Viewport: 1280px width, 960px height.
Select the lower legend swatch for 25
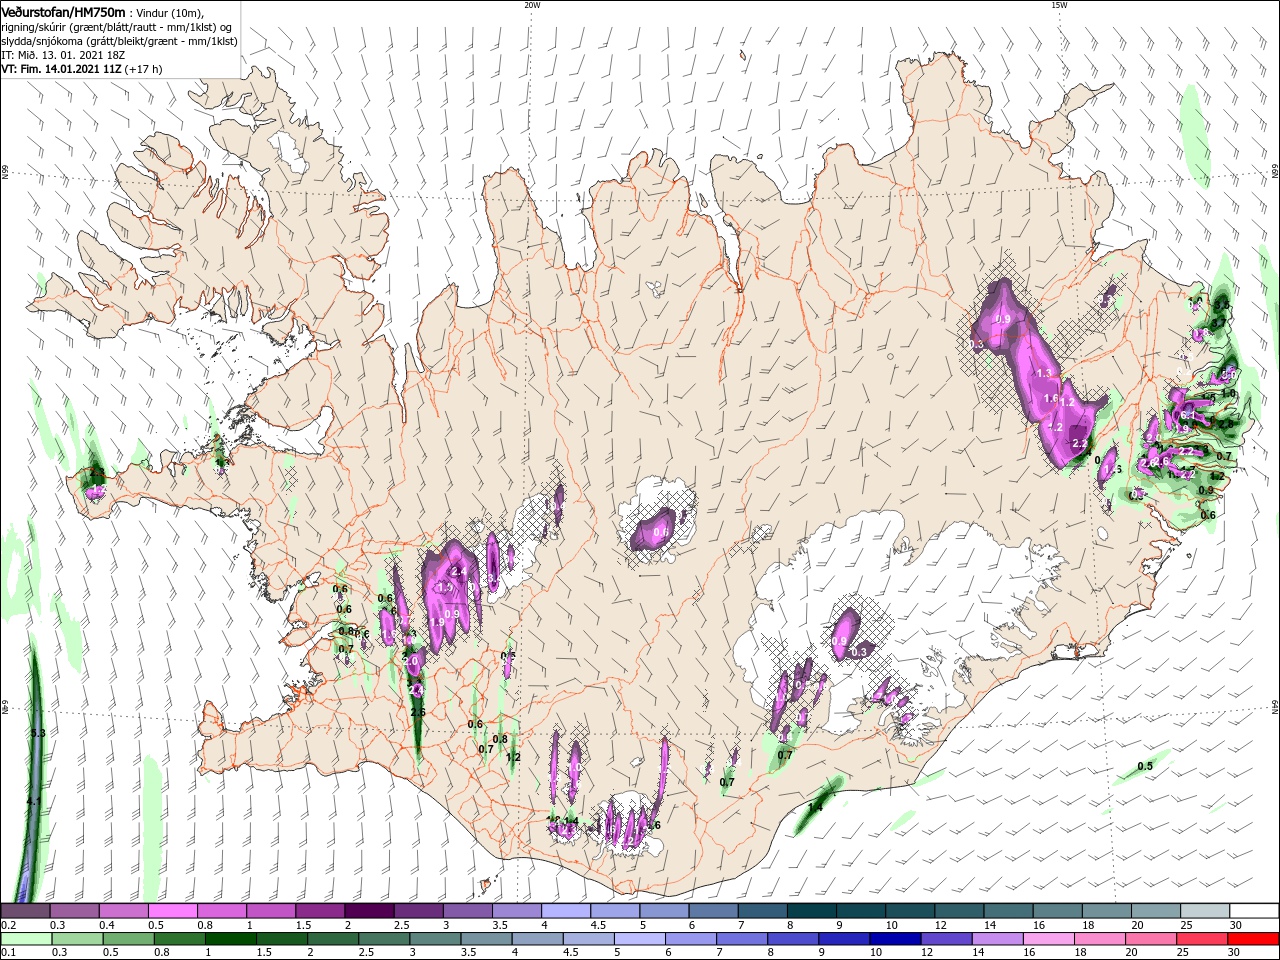pyautogui.click(x=1203, y=939)
